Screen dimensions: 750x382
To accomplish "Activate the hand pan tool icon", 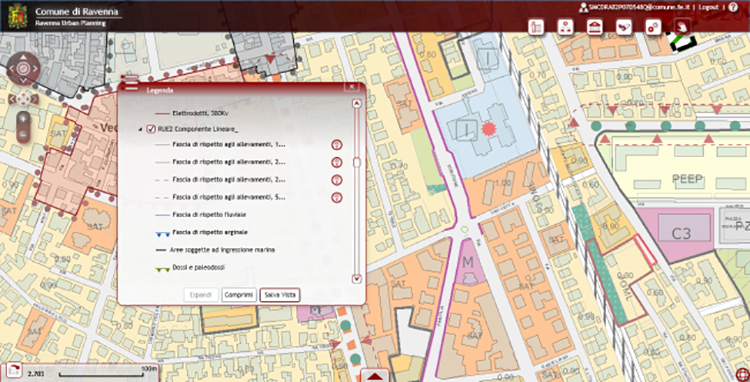I will [x=683, y=27].
